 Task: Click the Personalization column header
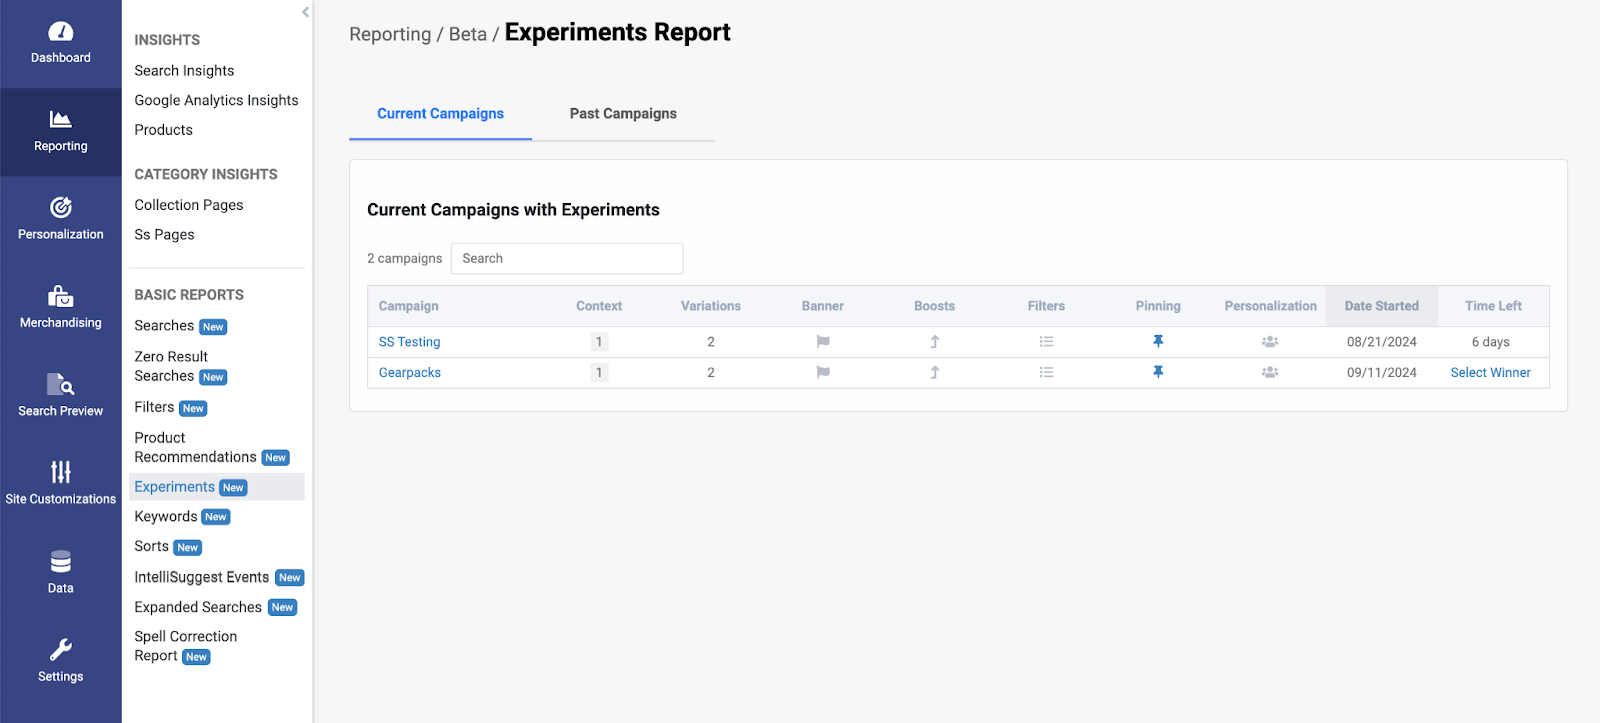tap(1270, 306)
